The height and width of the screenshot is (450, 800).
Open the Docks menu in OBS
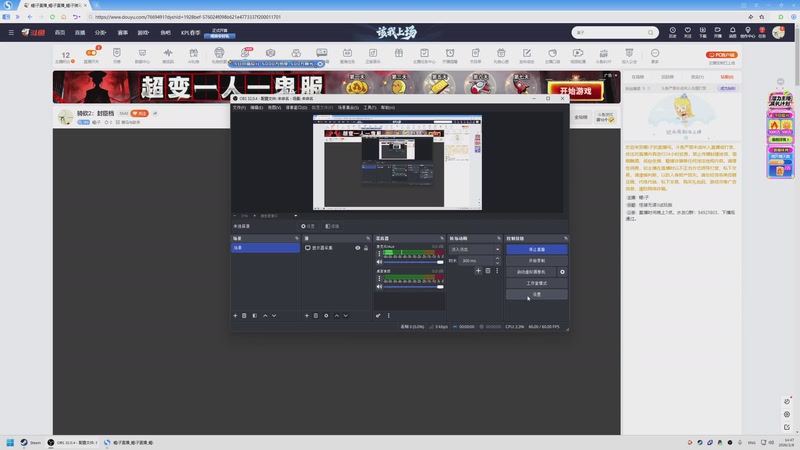pos(296,108)
